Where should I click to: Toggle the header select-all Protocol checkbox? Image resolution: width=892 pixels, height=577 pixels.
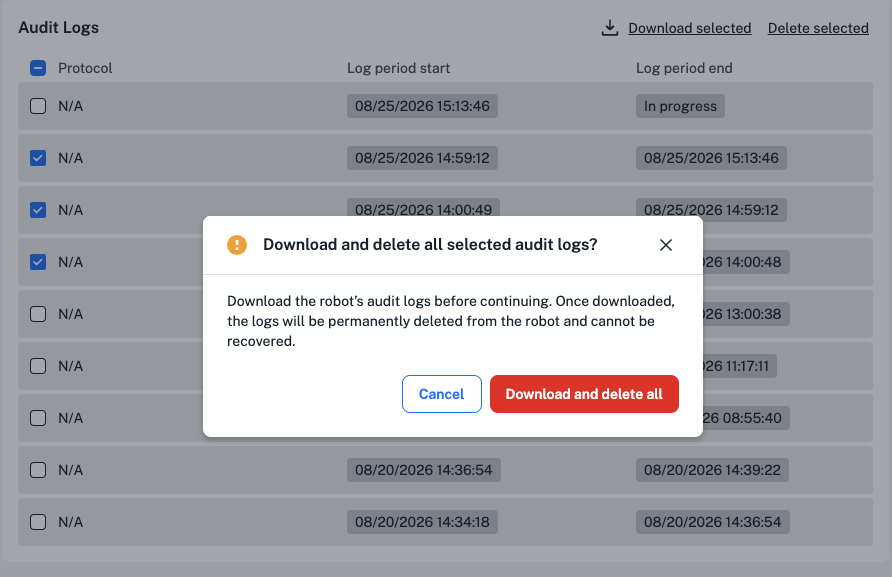[x=38, y=68]
